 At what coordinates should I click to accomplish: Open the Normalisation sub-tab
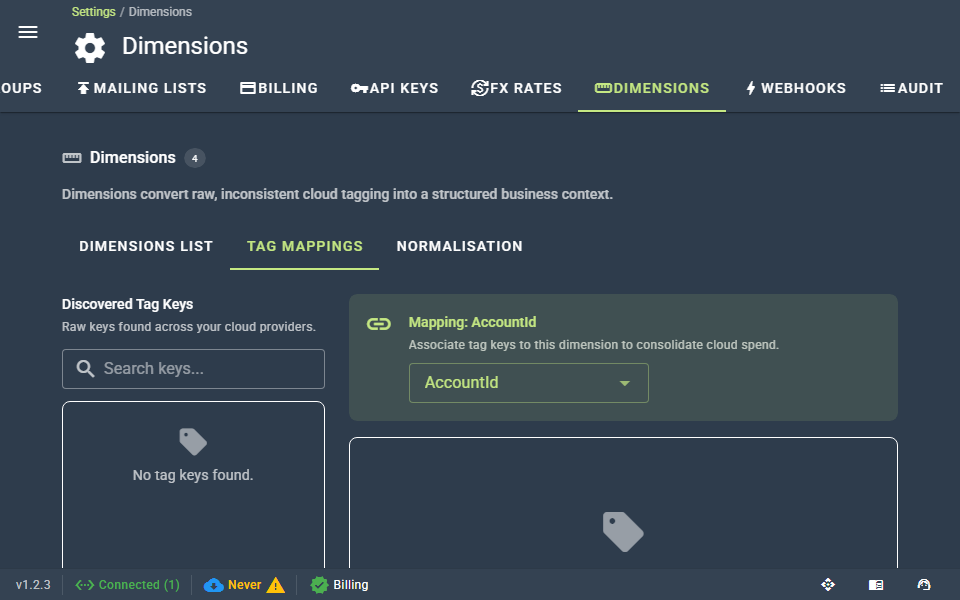tap(459, 246)
